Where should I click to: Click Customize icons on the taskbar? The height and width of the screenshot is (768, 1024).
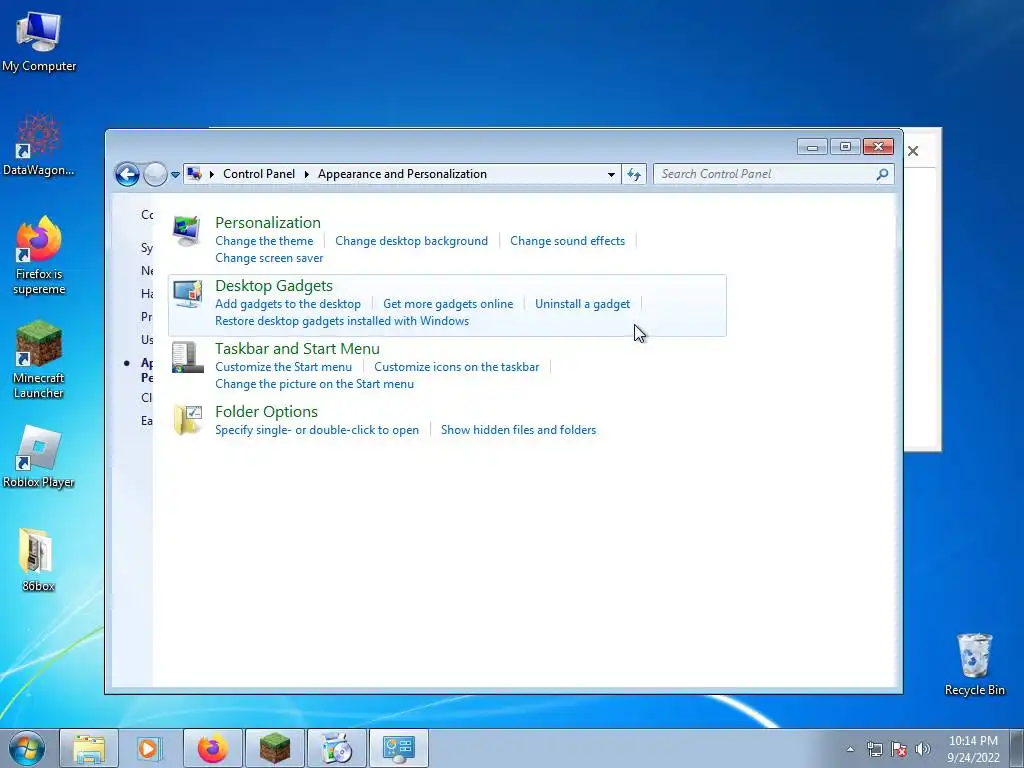click(456, 367)
